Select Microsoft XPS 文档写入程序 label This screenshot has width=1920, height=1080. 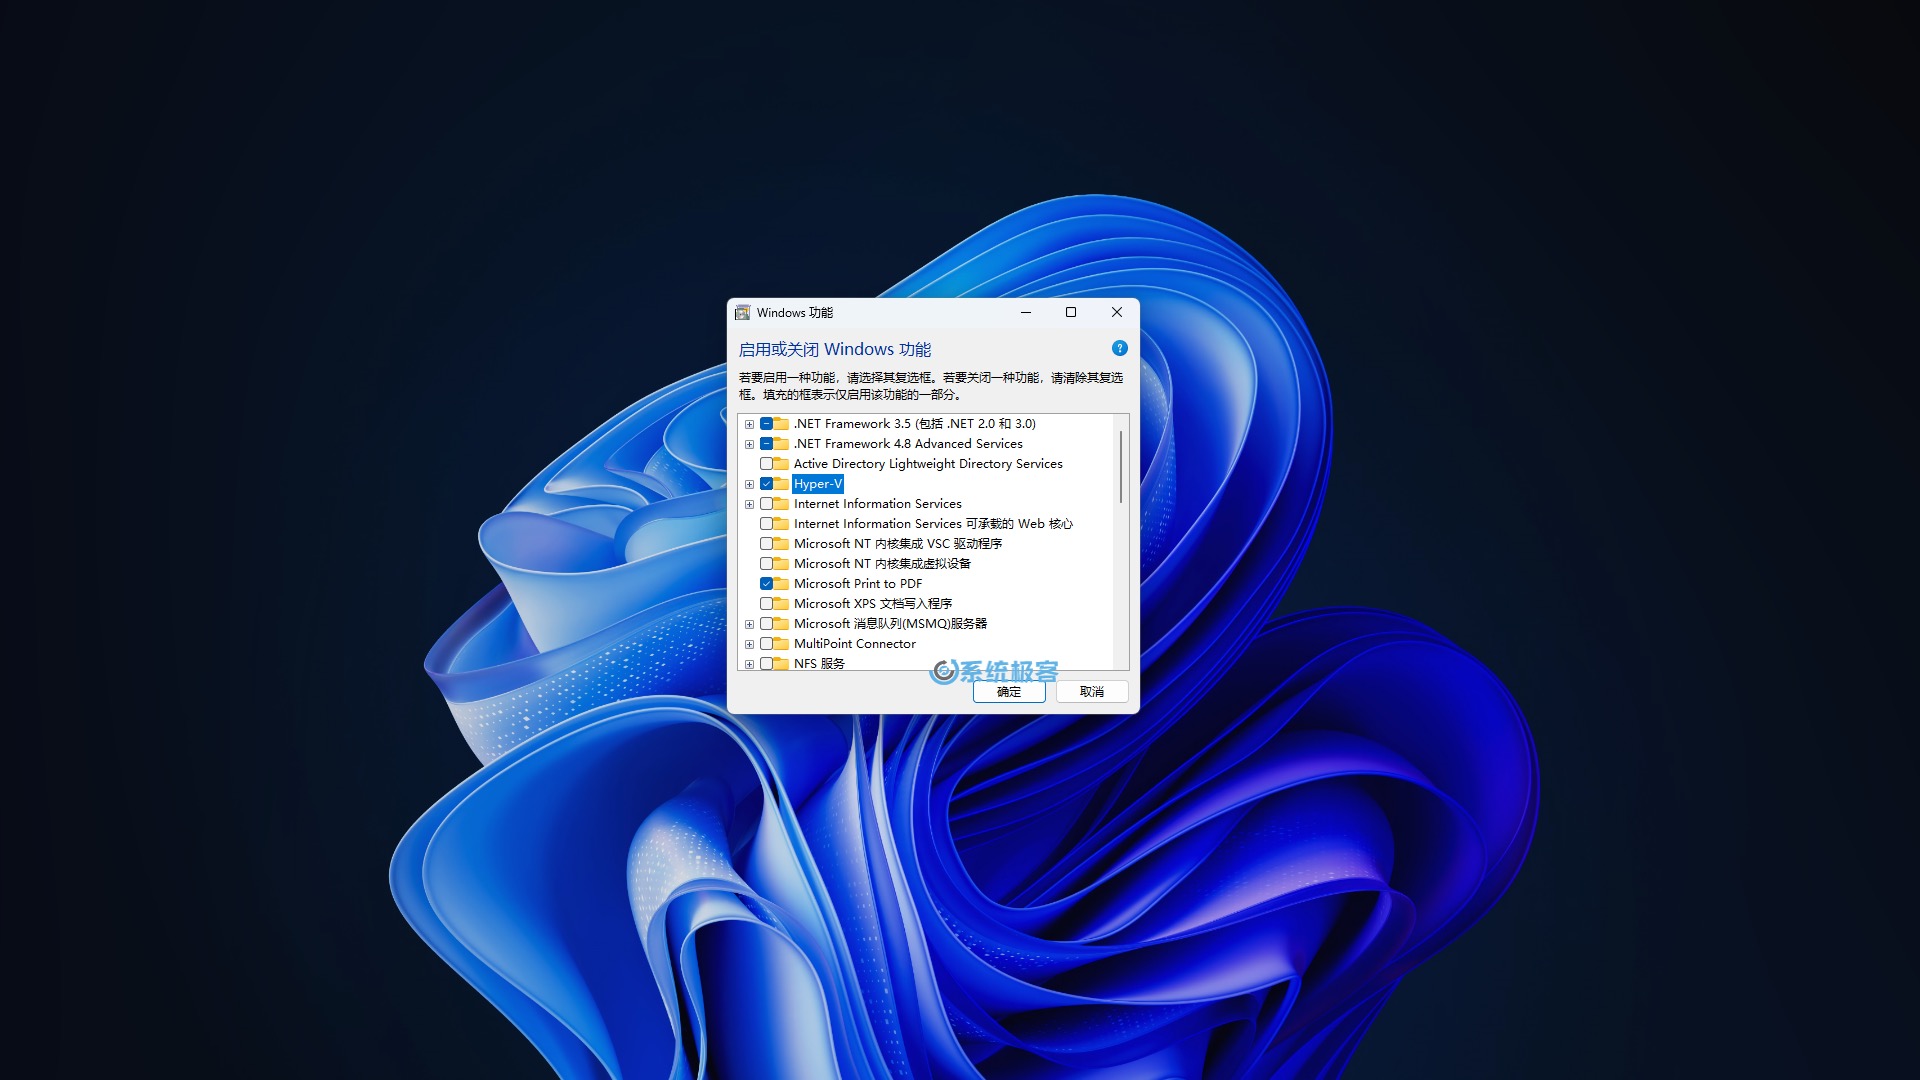point(873,604)
